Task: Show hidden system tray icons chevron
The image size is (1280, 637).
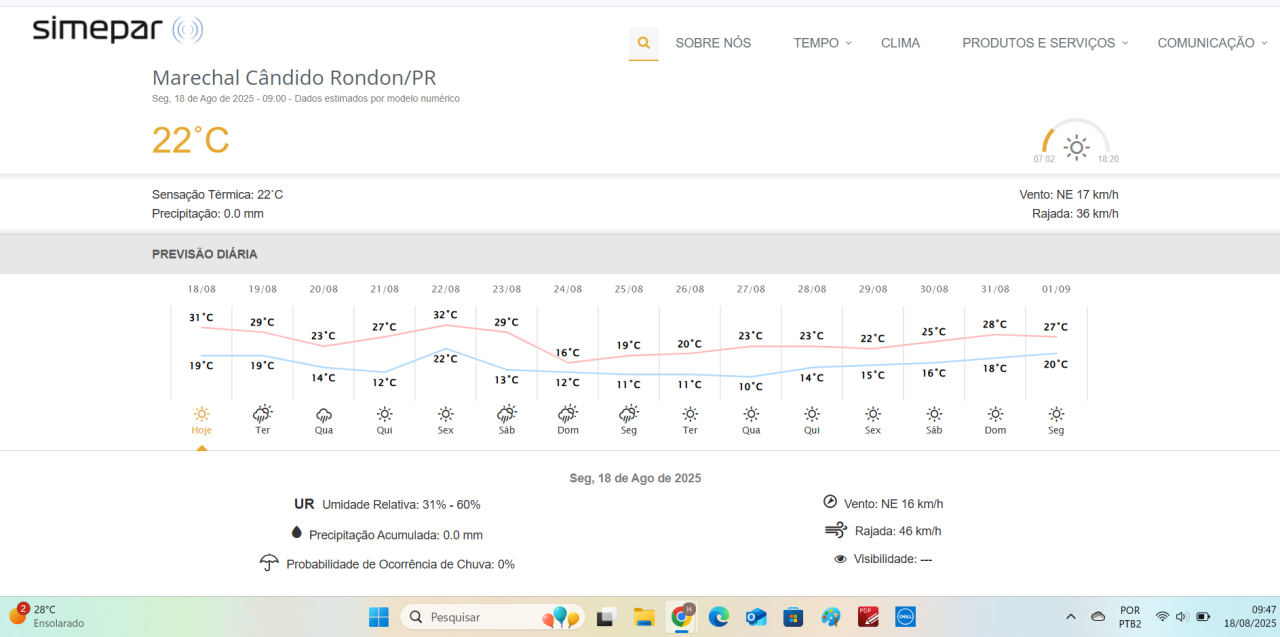Action: click(x=1071, y=617)
